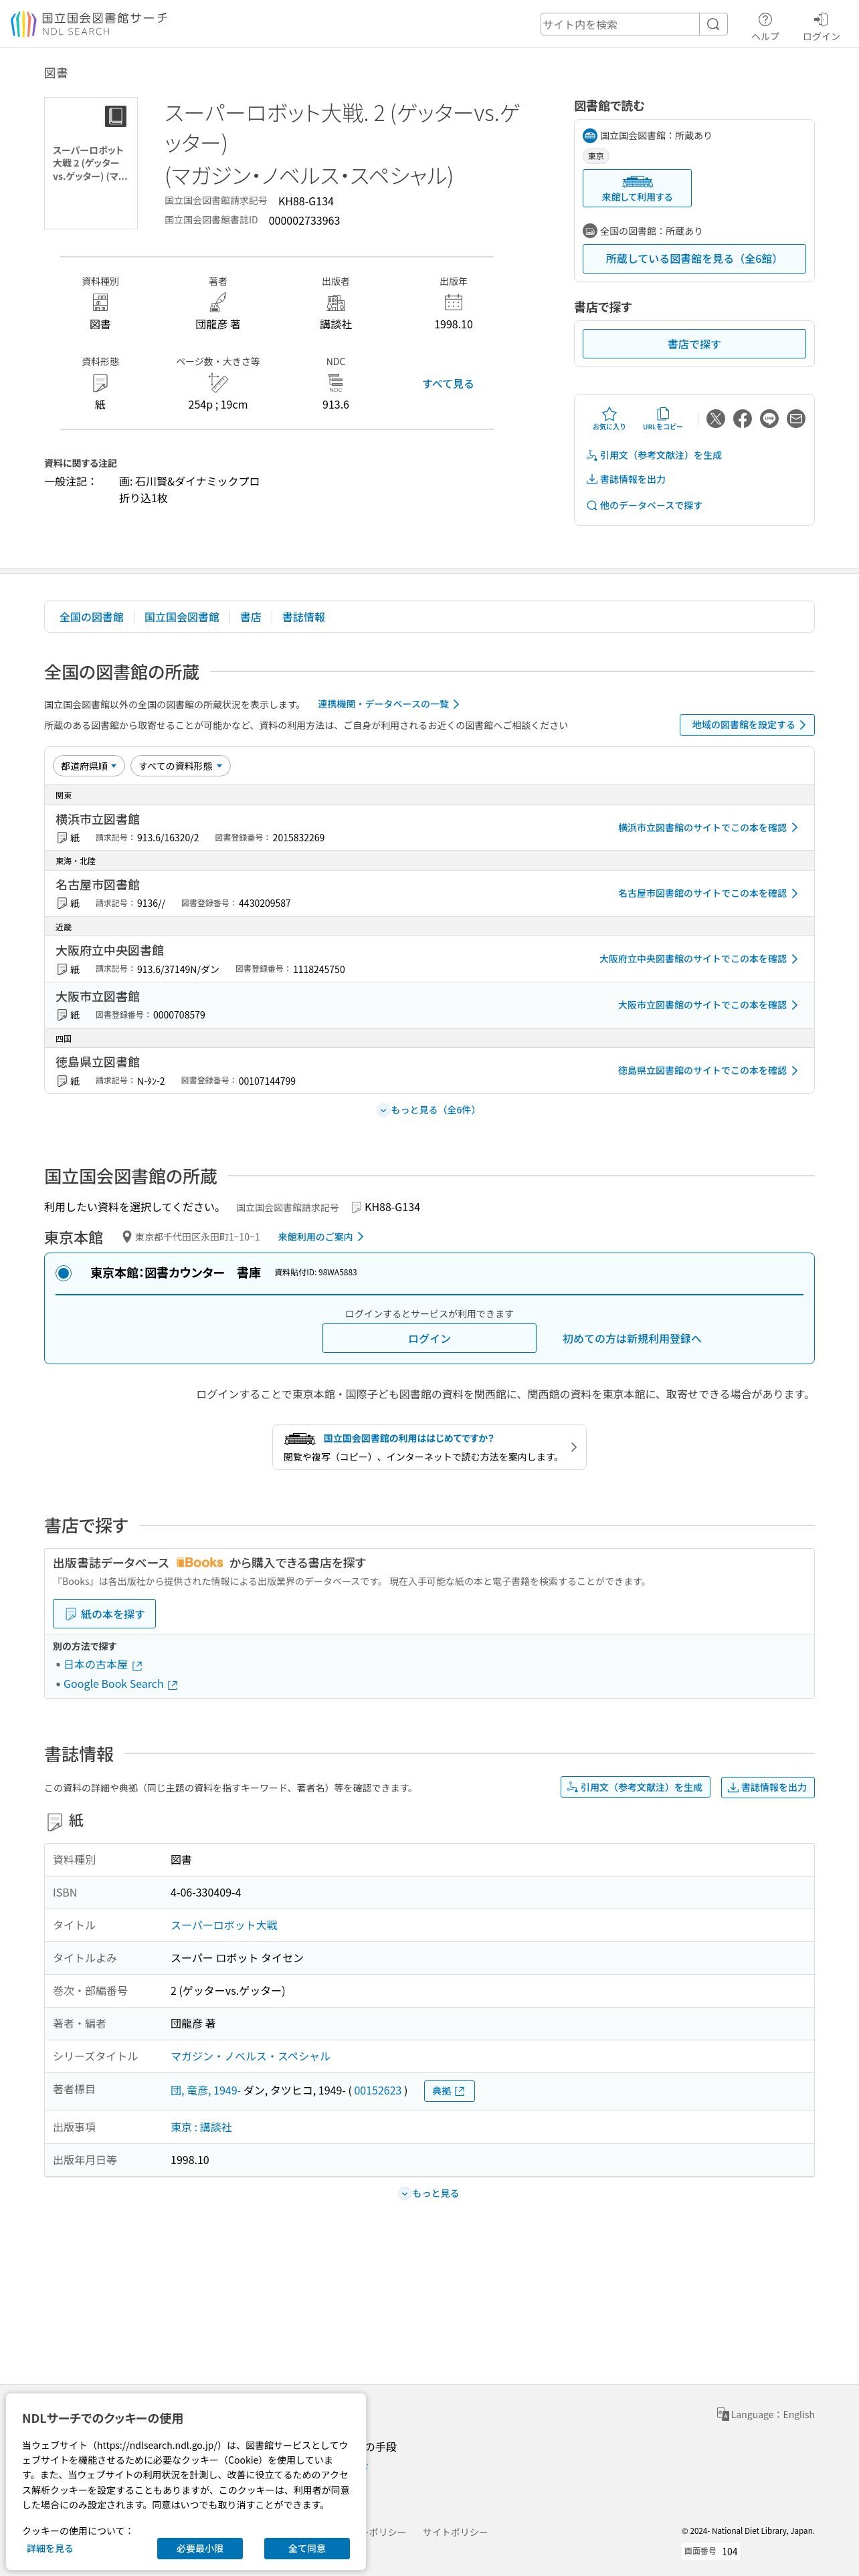Click the publication year calendar icon
The image size is (859, 2576).
click(453, 302)
